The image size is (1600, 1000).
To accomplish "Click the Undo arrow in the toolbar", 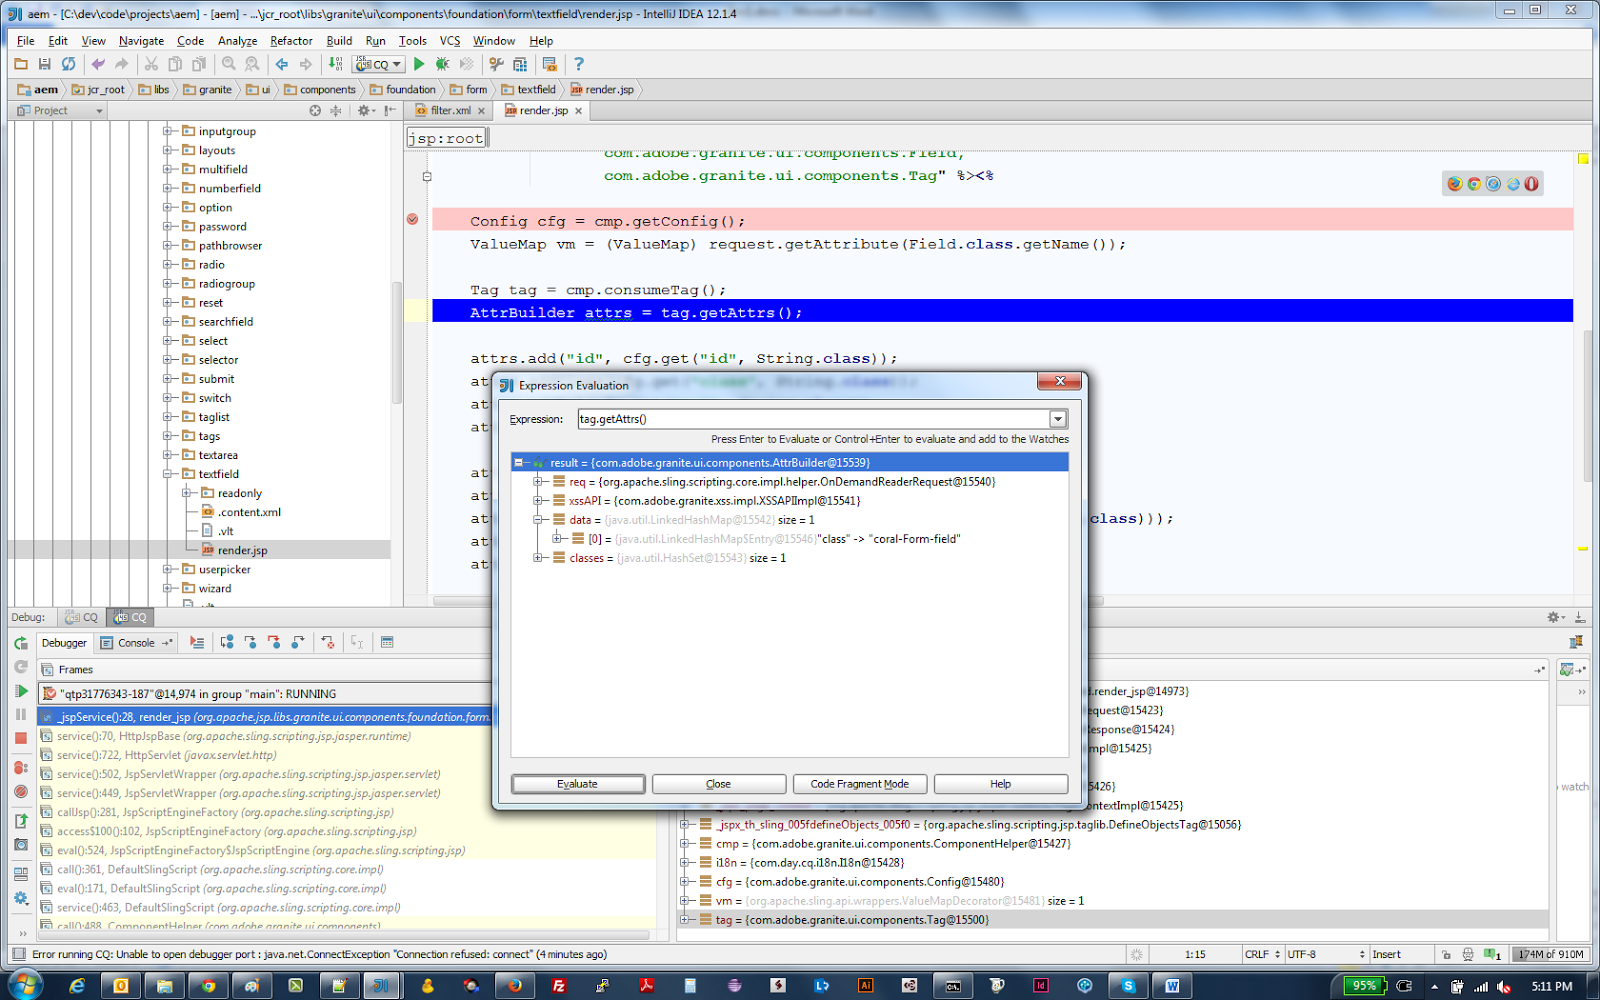I will (98, 64).
